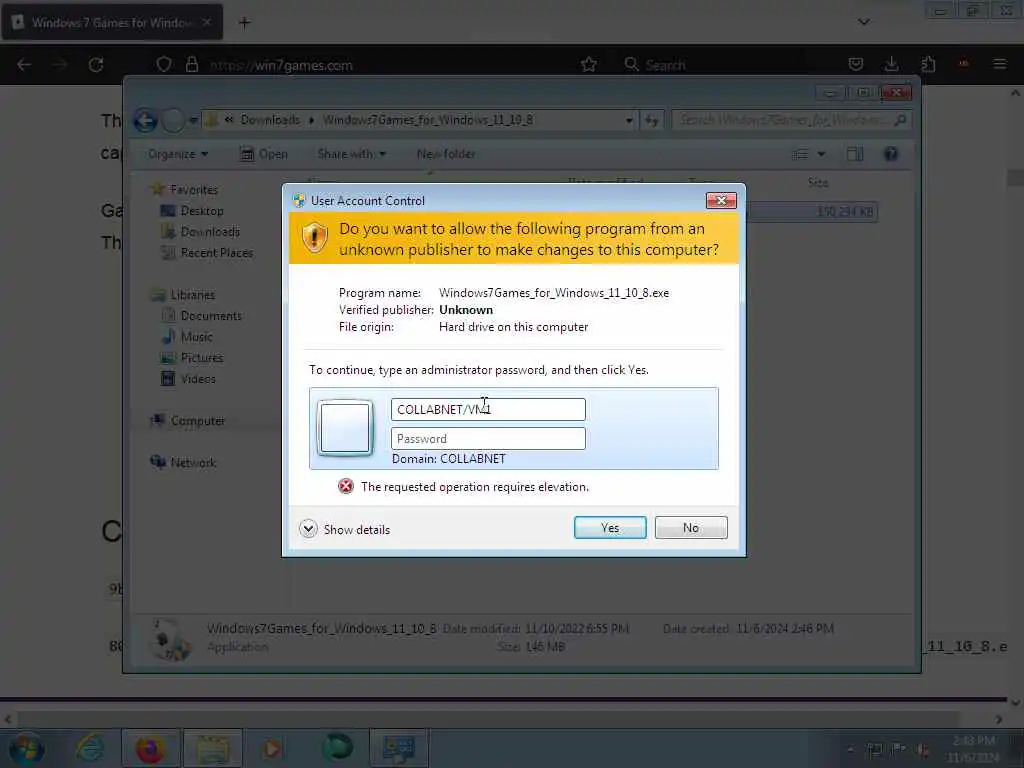Select Downloads in the address breadcrumb
The width and height of the screenshot is (1024, 768).
click(x=270, y=120)
